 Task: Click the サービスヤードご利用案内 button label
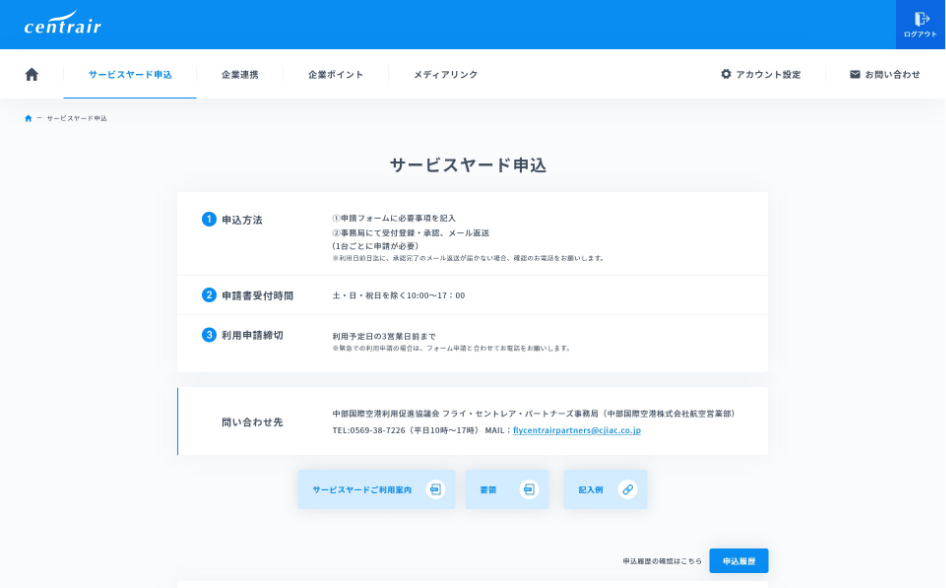(x=362, y=490)
